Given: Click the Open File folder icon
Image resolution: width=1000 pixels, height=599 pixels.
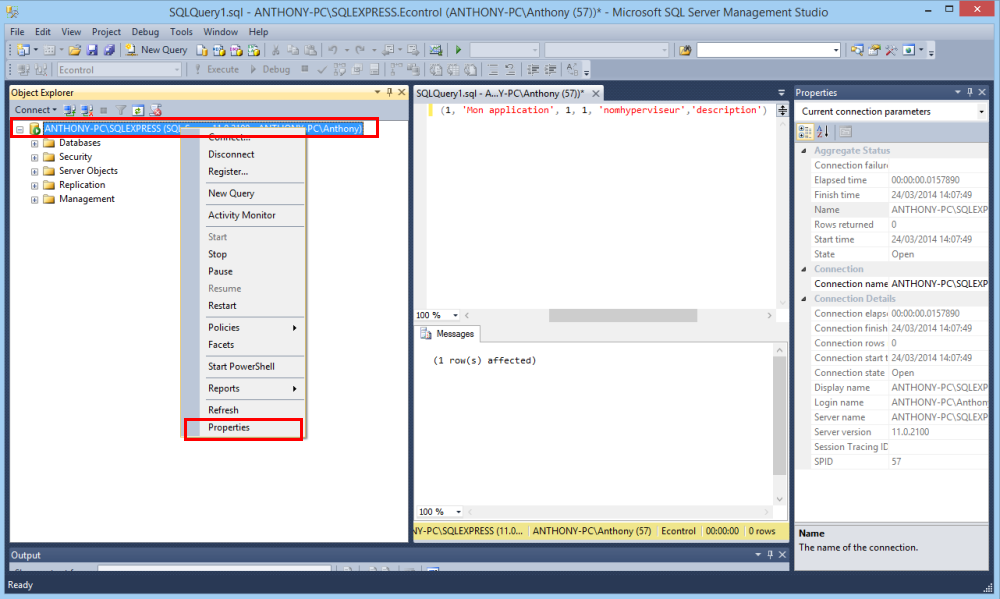Looking at the screenshot, I should (x=75, y=50).
